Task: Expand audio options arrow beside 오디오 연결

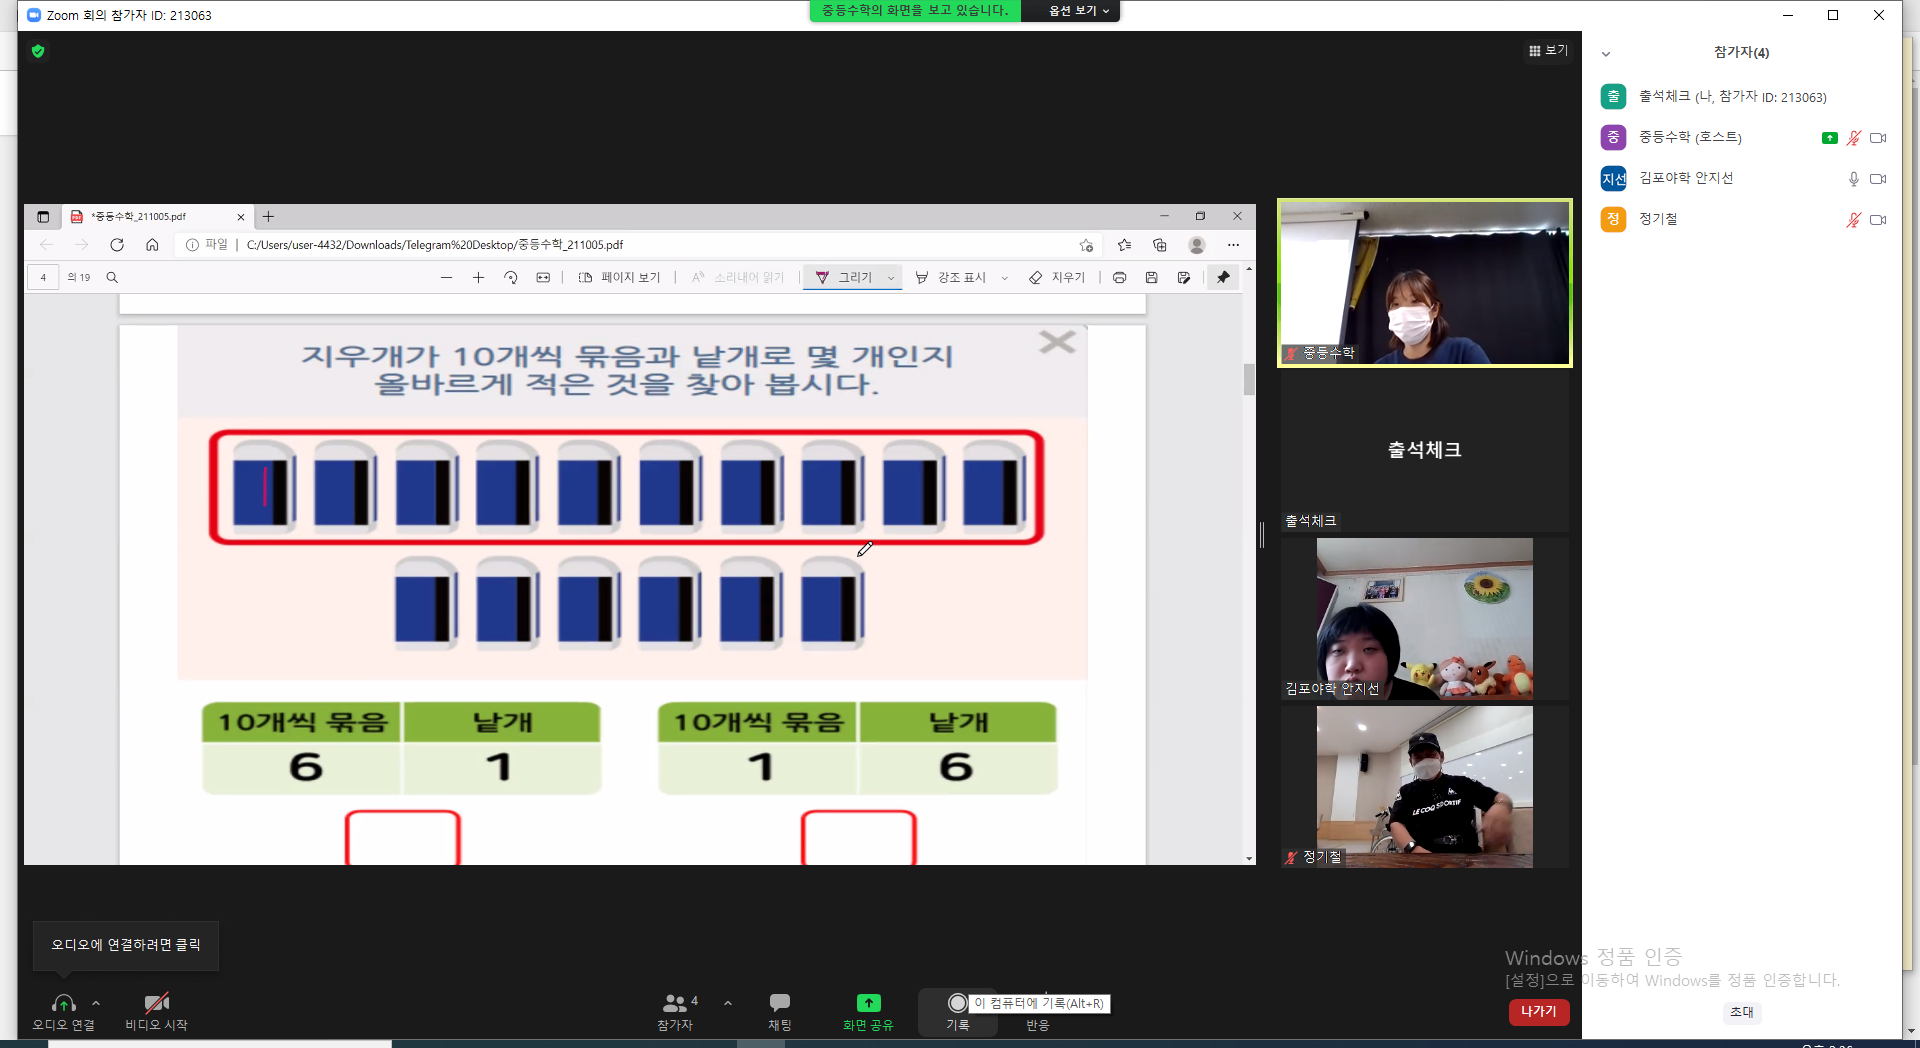Action: click(x=96, y=1002)
